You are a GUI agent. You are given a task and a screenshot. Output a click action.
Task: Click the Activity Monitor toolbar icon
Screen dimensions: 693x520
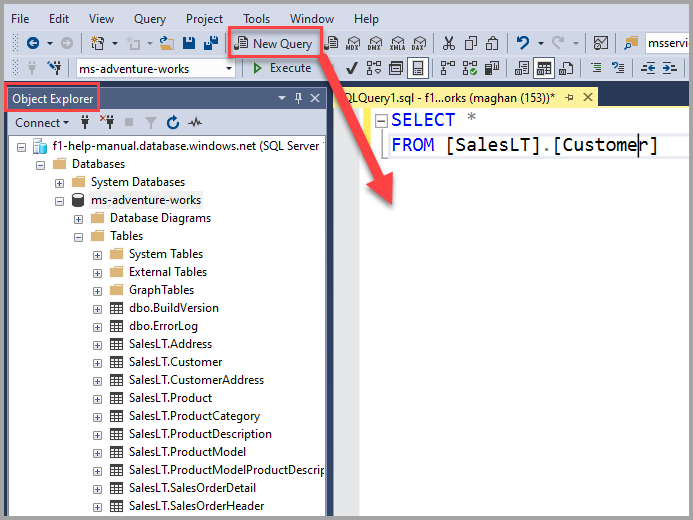(601, 43)
